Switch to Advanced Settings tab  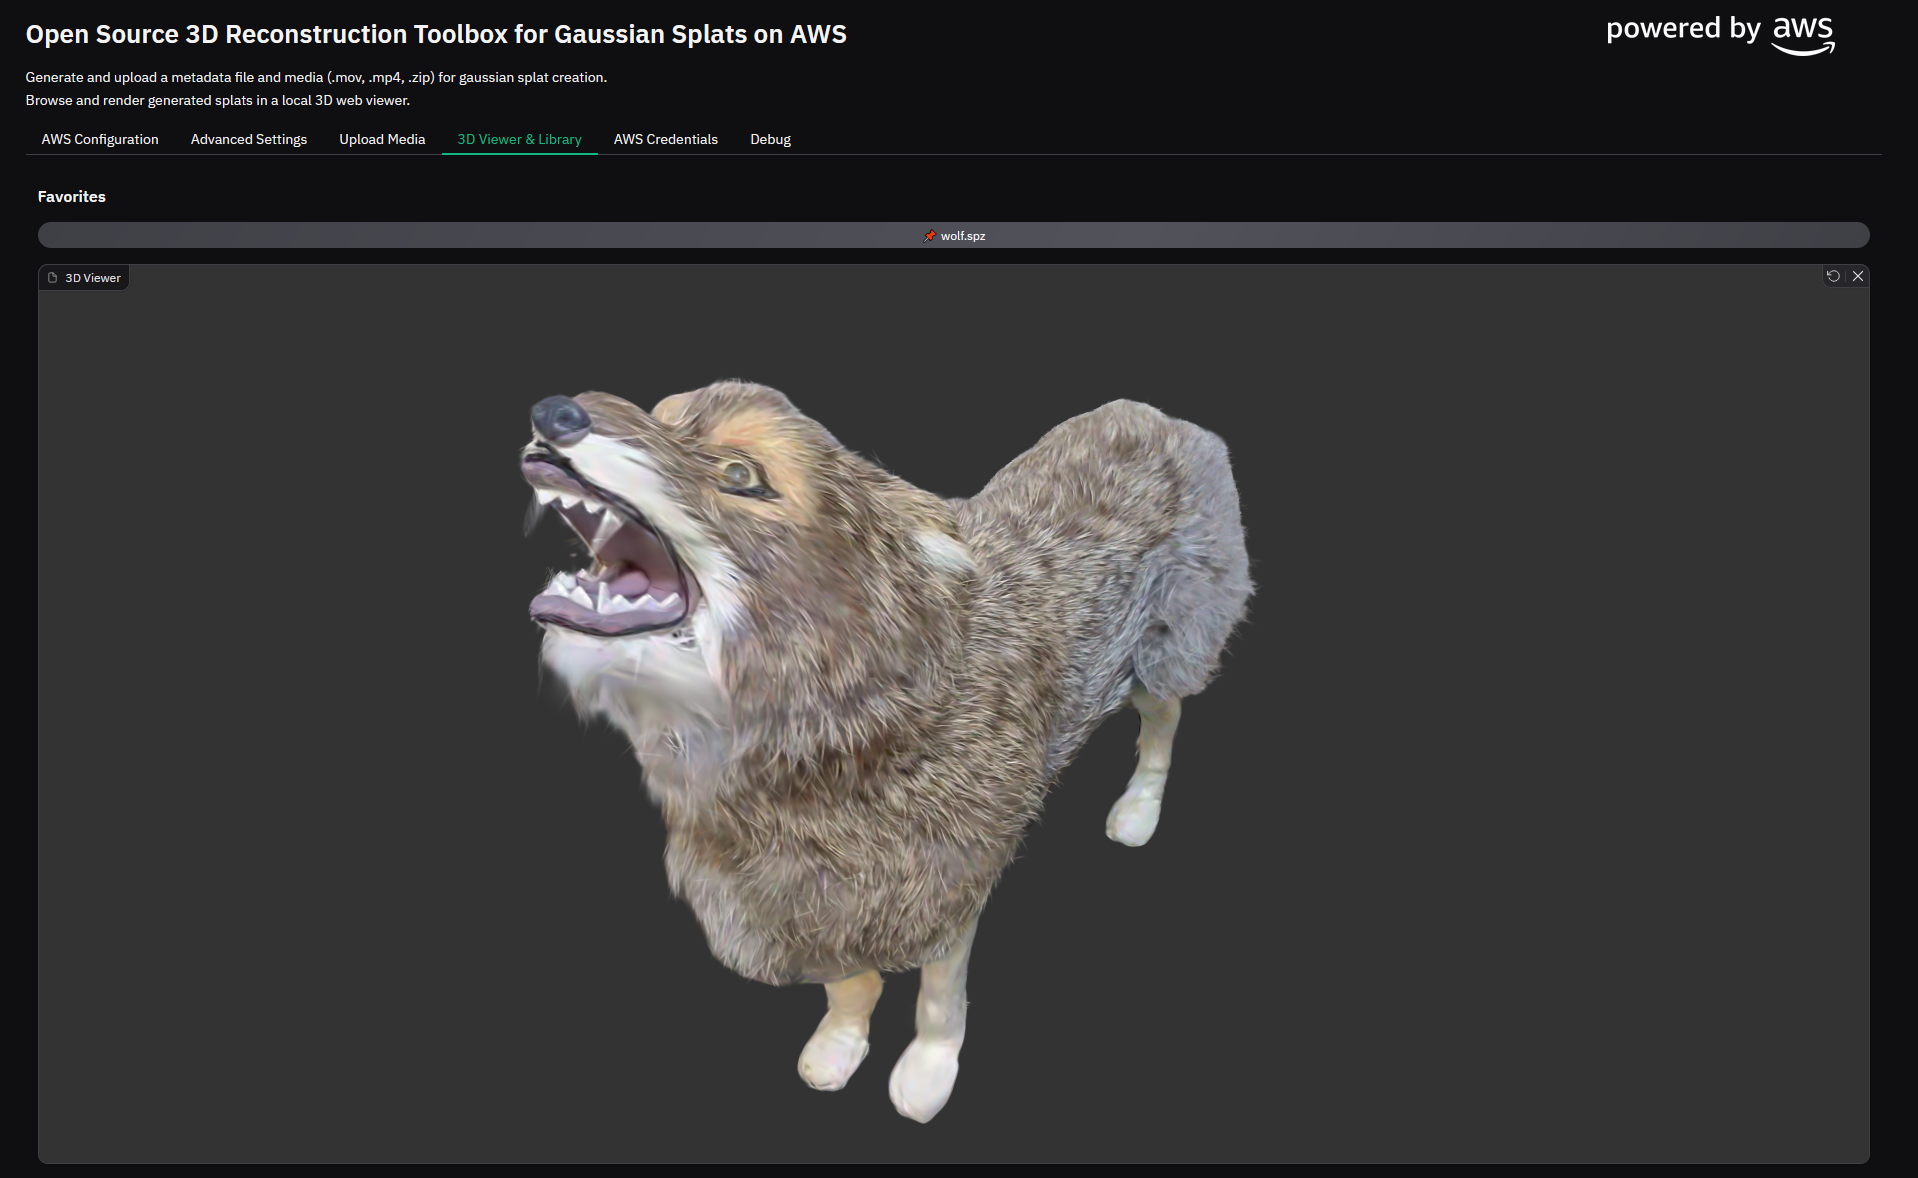(249, 139)
